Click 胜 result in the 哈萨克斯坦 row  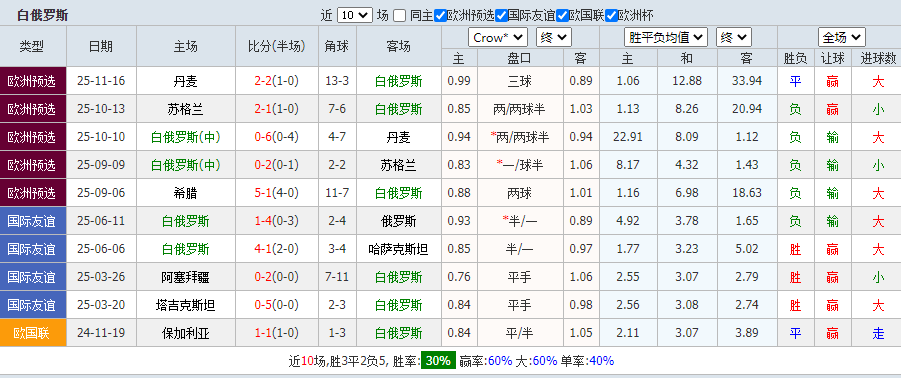[x=795, y=249]
